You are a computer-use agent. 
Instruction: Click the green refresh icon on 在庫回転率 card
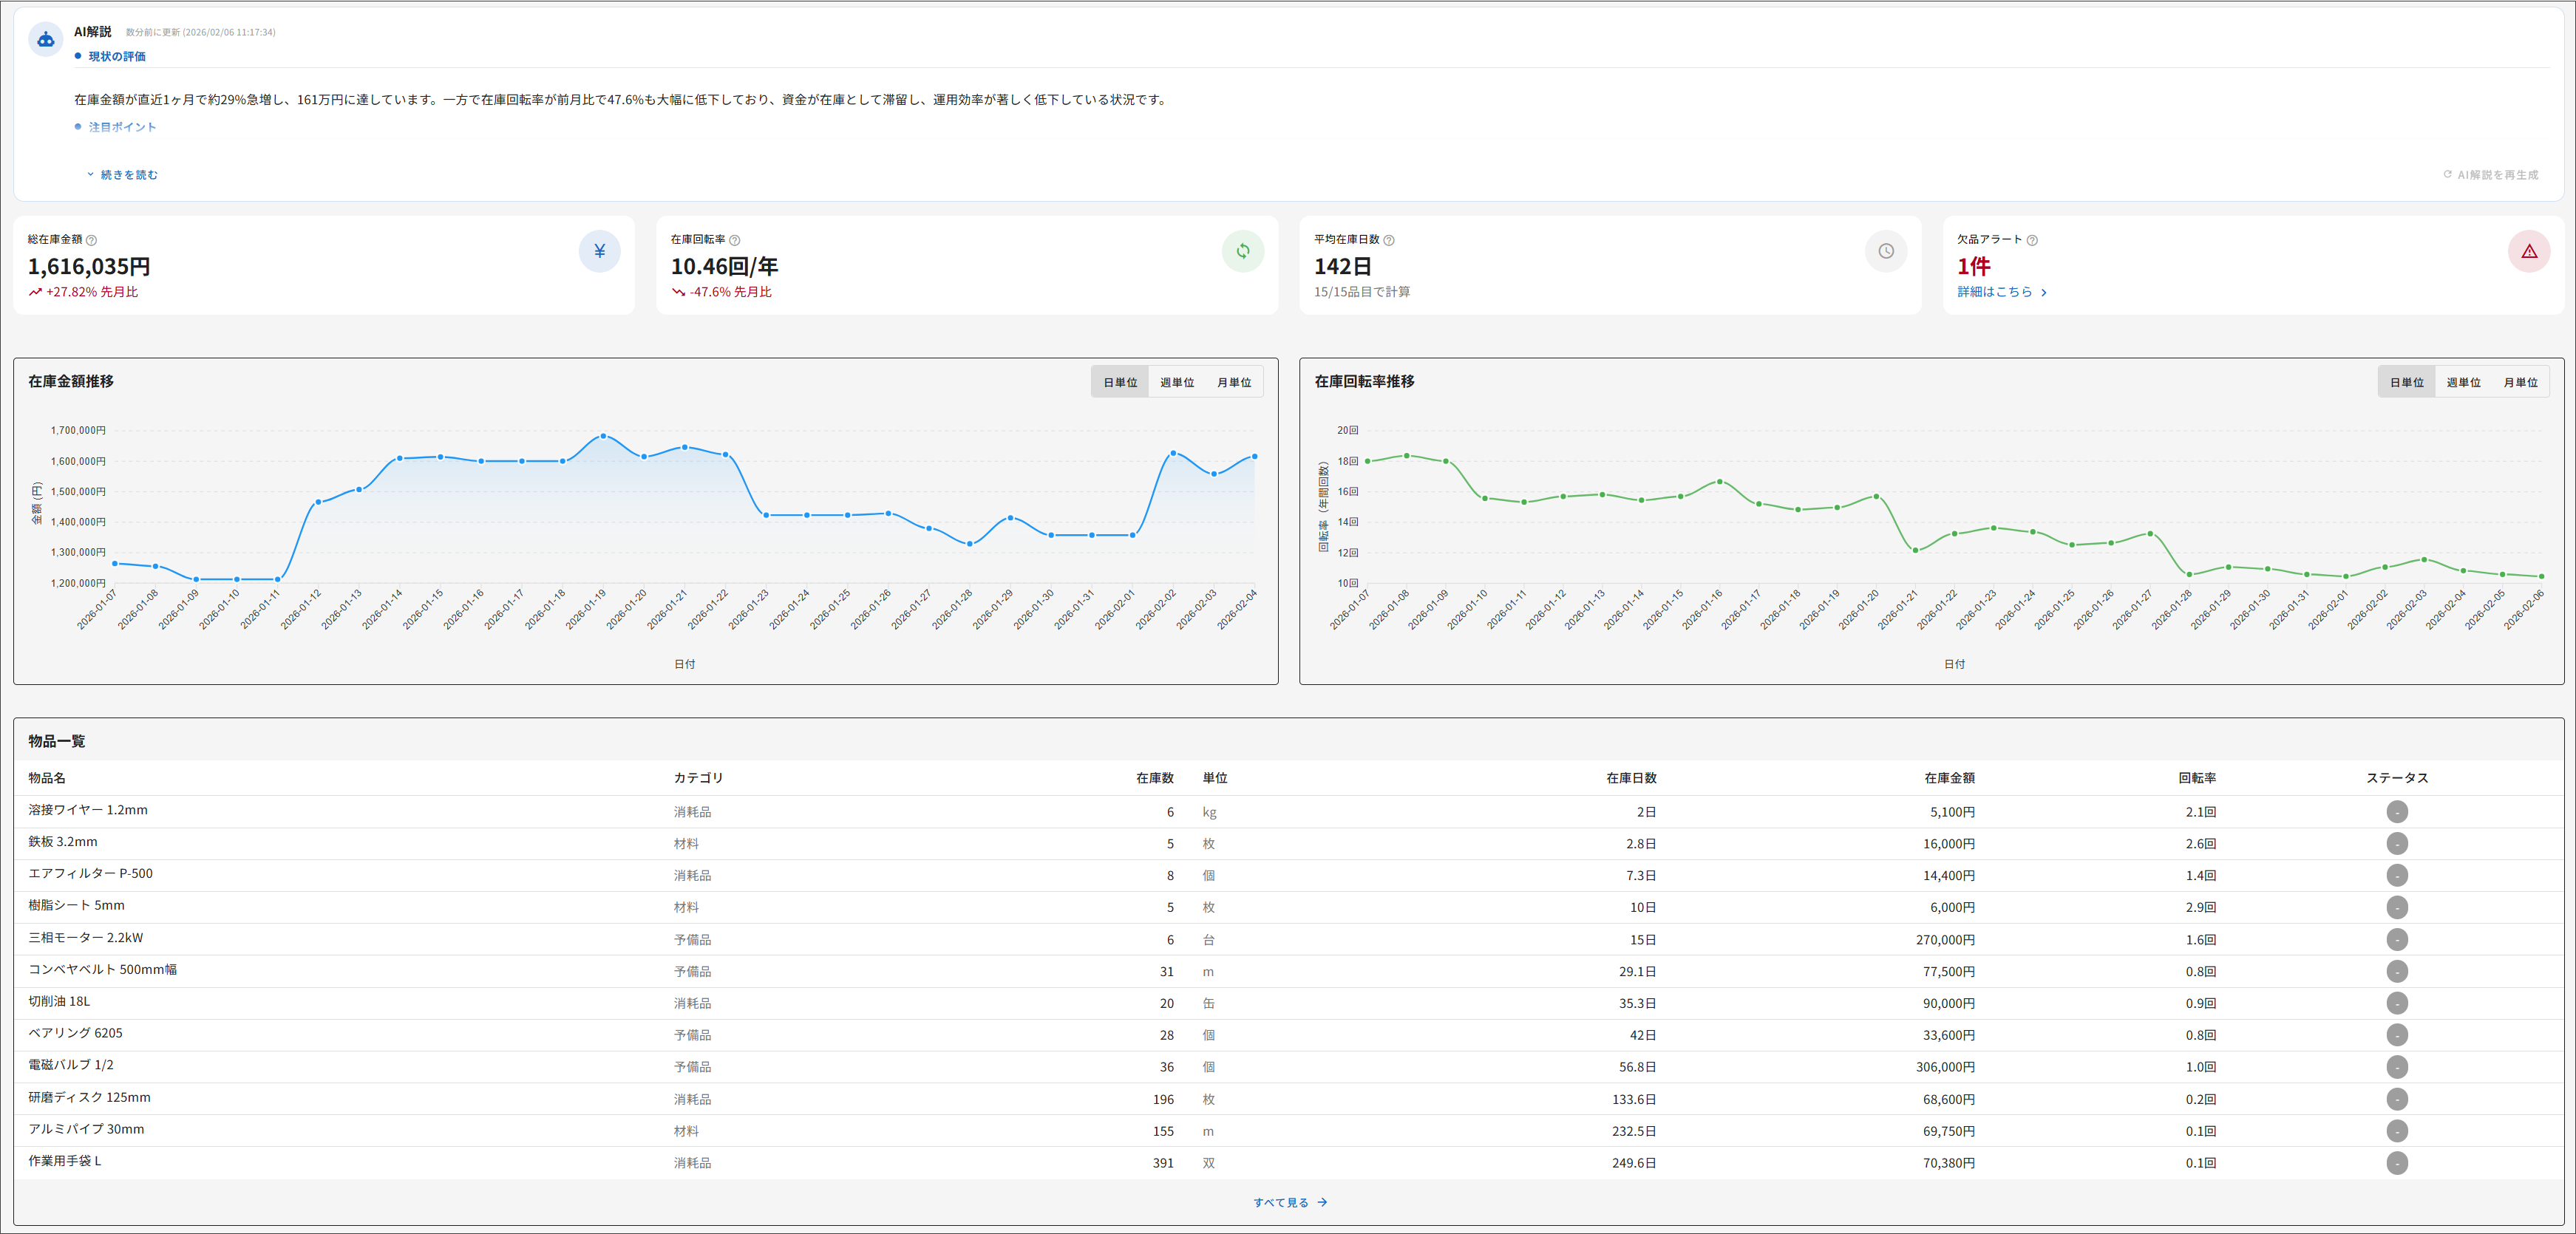click(x=1243, y=251)
